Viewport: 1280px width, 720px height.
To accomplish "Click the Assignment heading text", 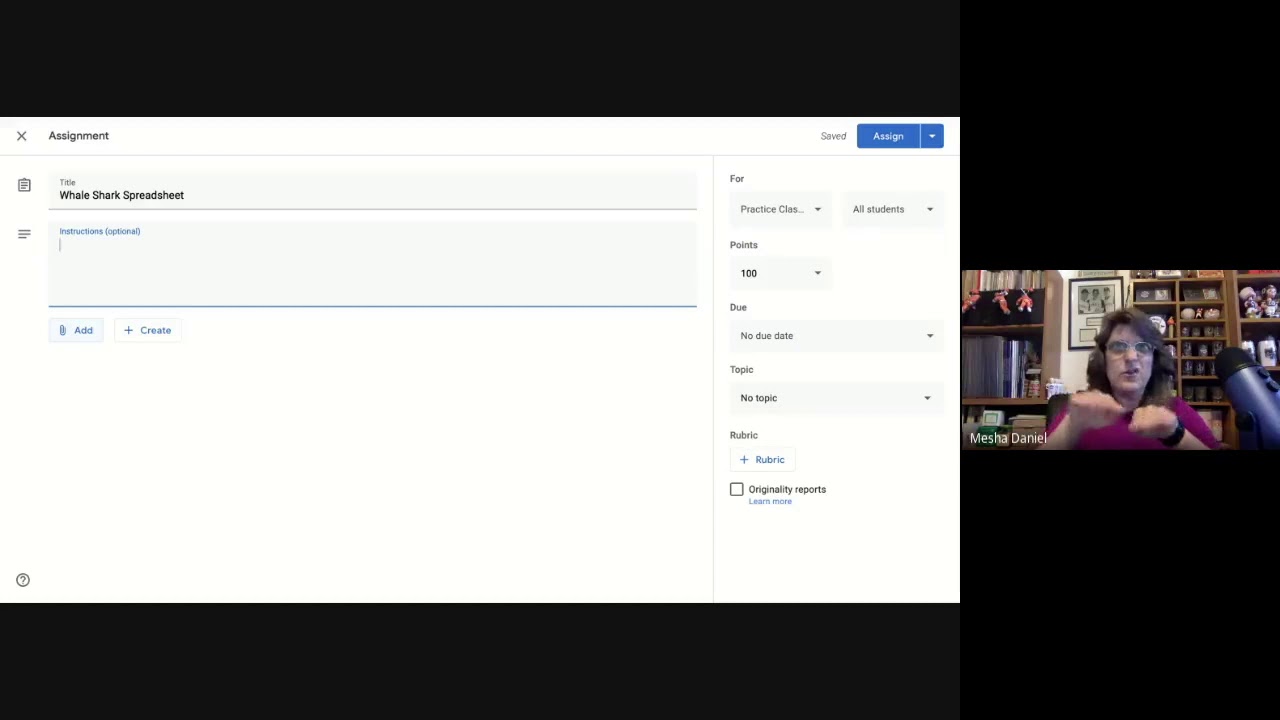I will [78, 136].
